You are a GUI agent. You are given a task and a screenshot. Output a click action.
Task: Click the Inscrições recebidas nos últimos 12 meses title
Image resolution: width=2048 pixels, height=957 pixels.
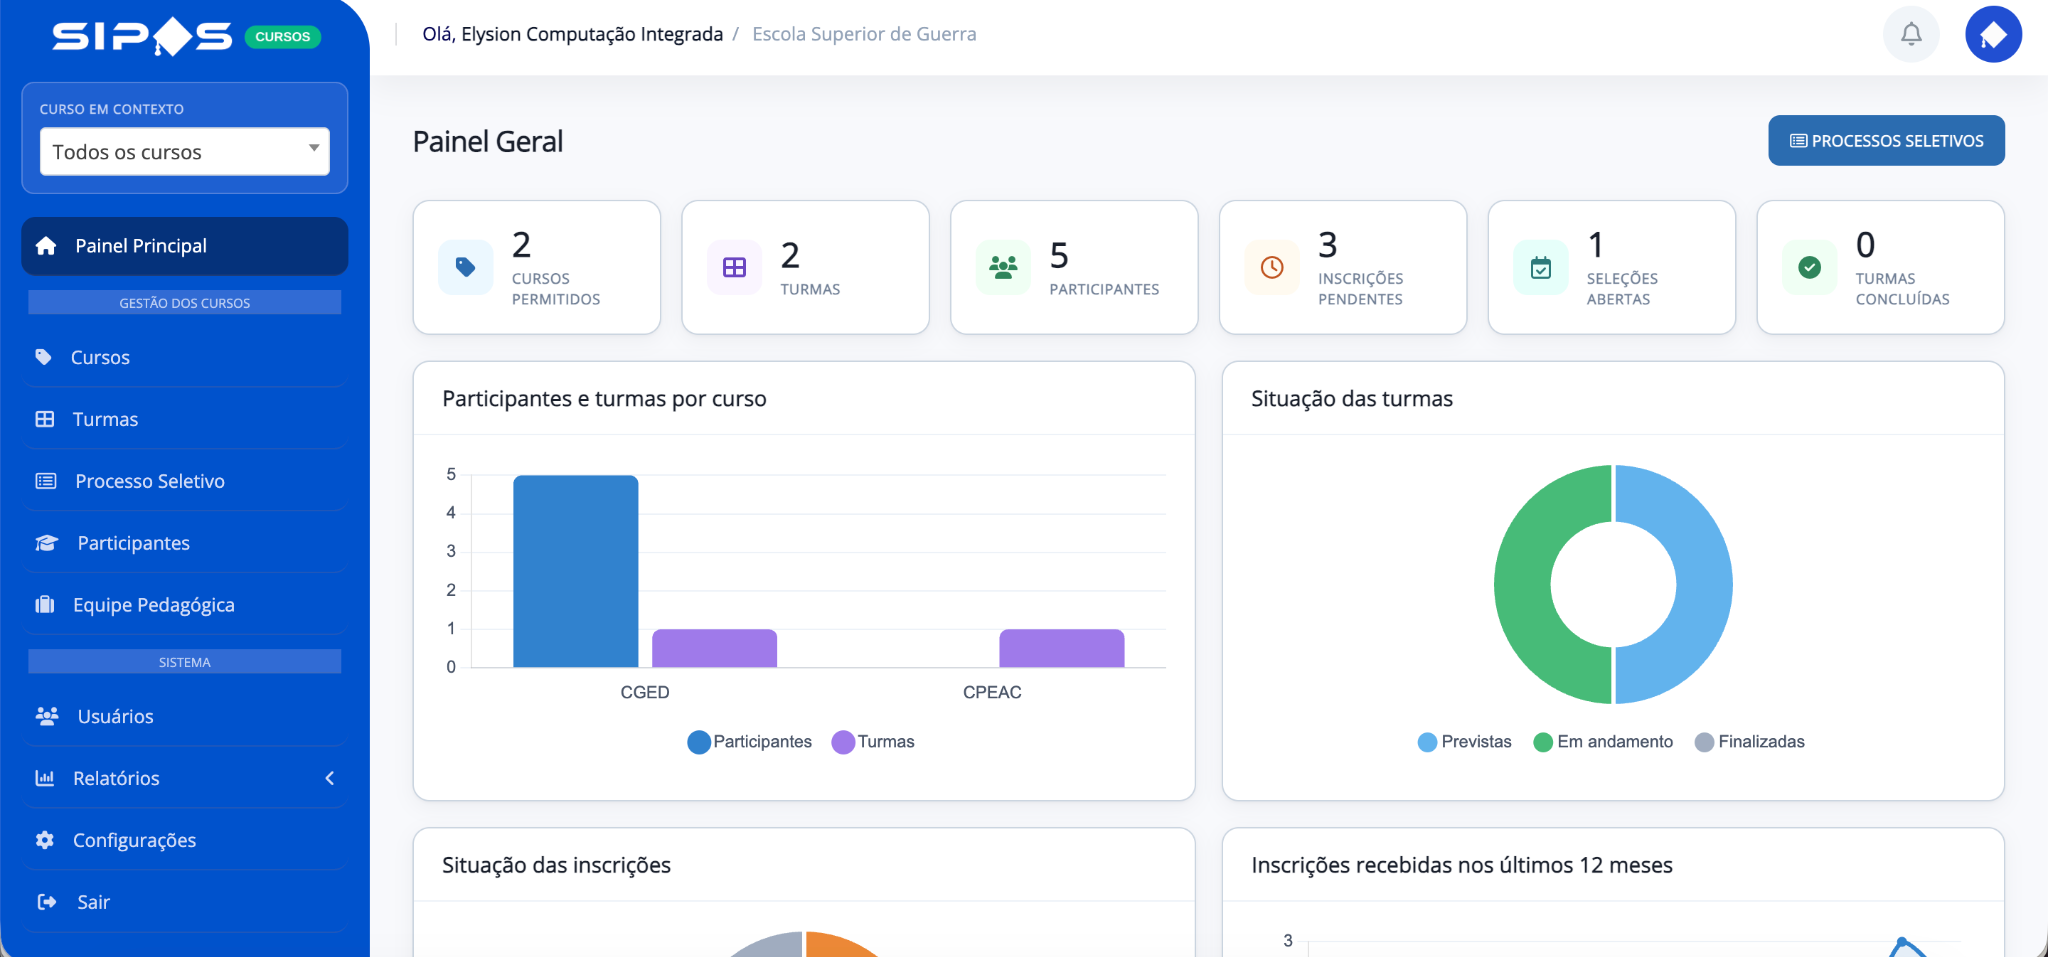pyautogui.click(x=1462, y=865)
